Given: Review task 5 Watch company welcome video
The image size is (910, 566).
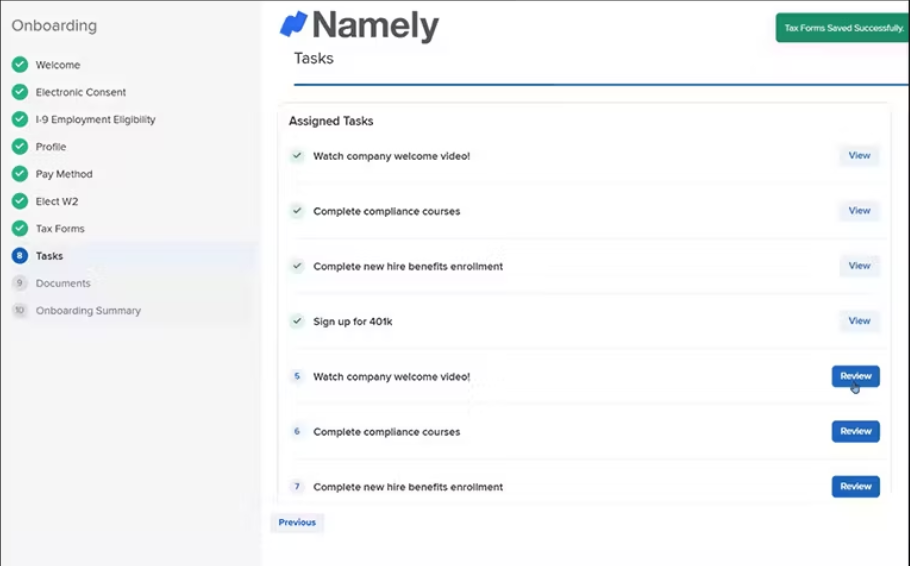Looking at the screenshot, I should click(855, 376).
